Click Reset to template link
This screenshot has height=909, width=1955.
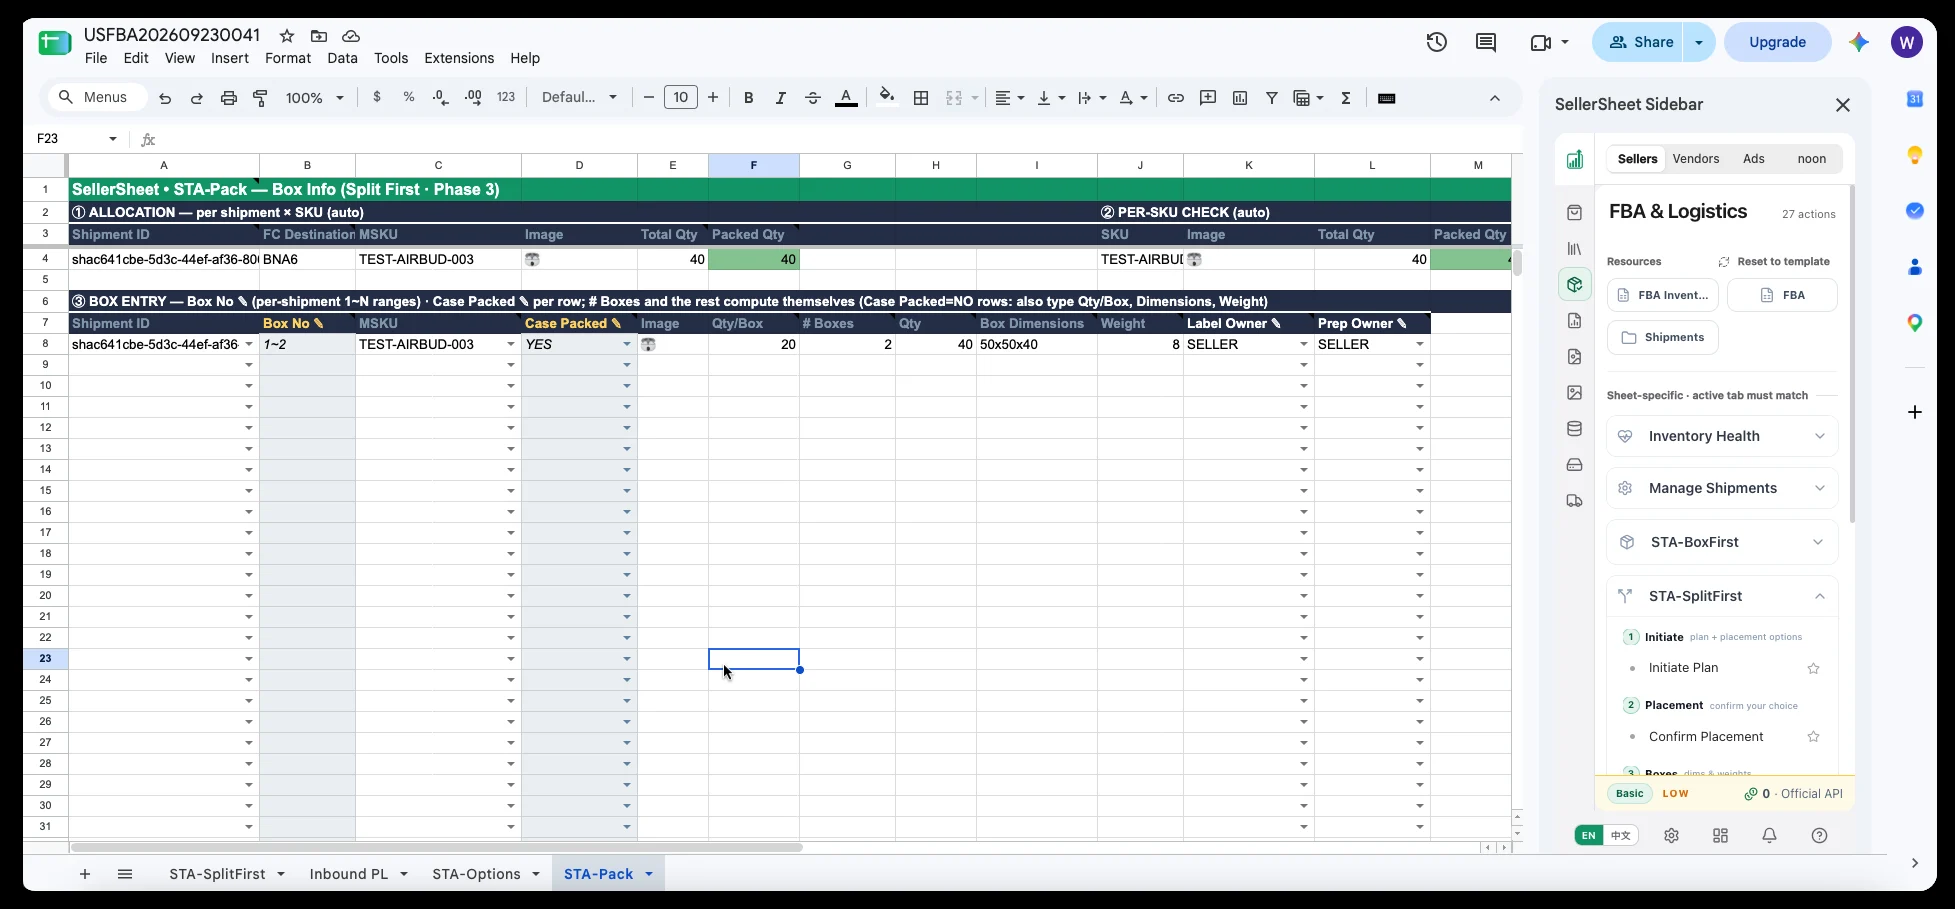point(1774,262)
